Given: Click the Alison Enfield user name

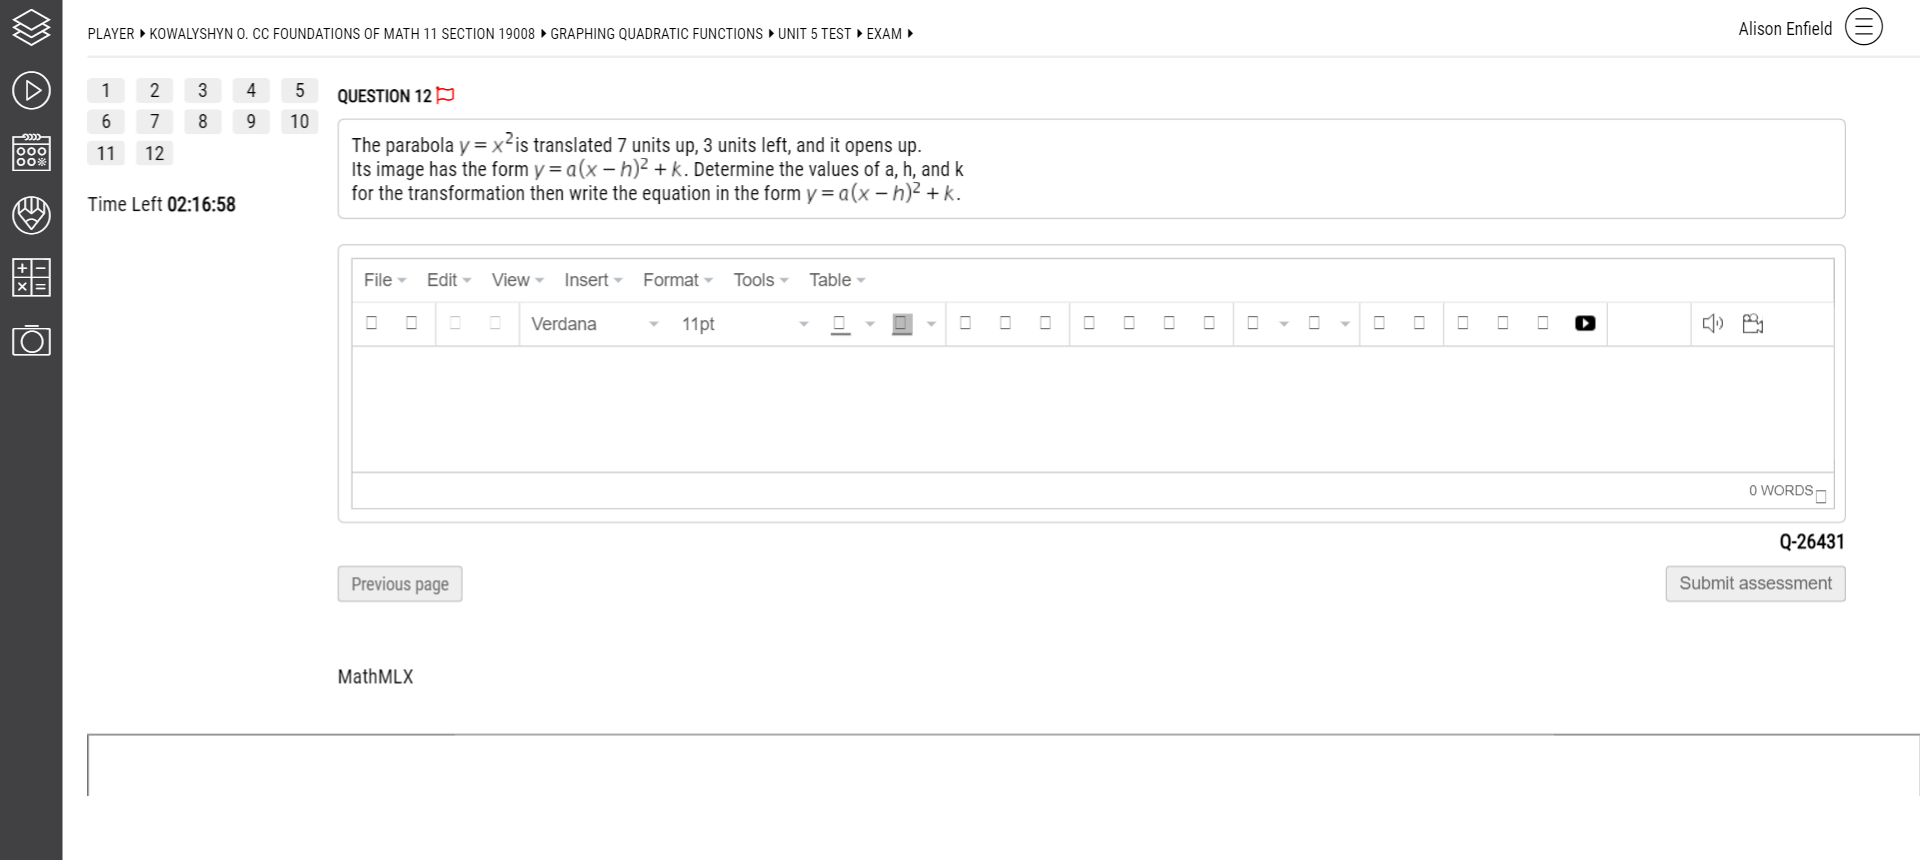Looking at the screenshot, I should [1785, 29].
